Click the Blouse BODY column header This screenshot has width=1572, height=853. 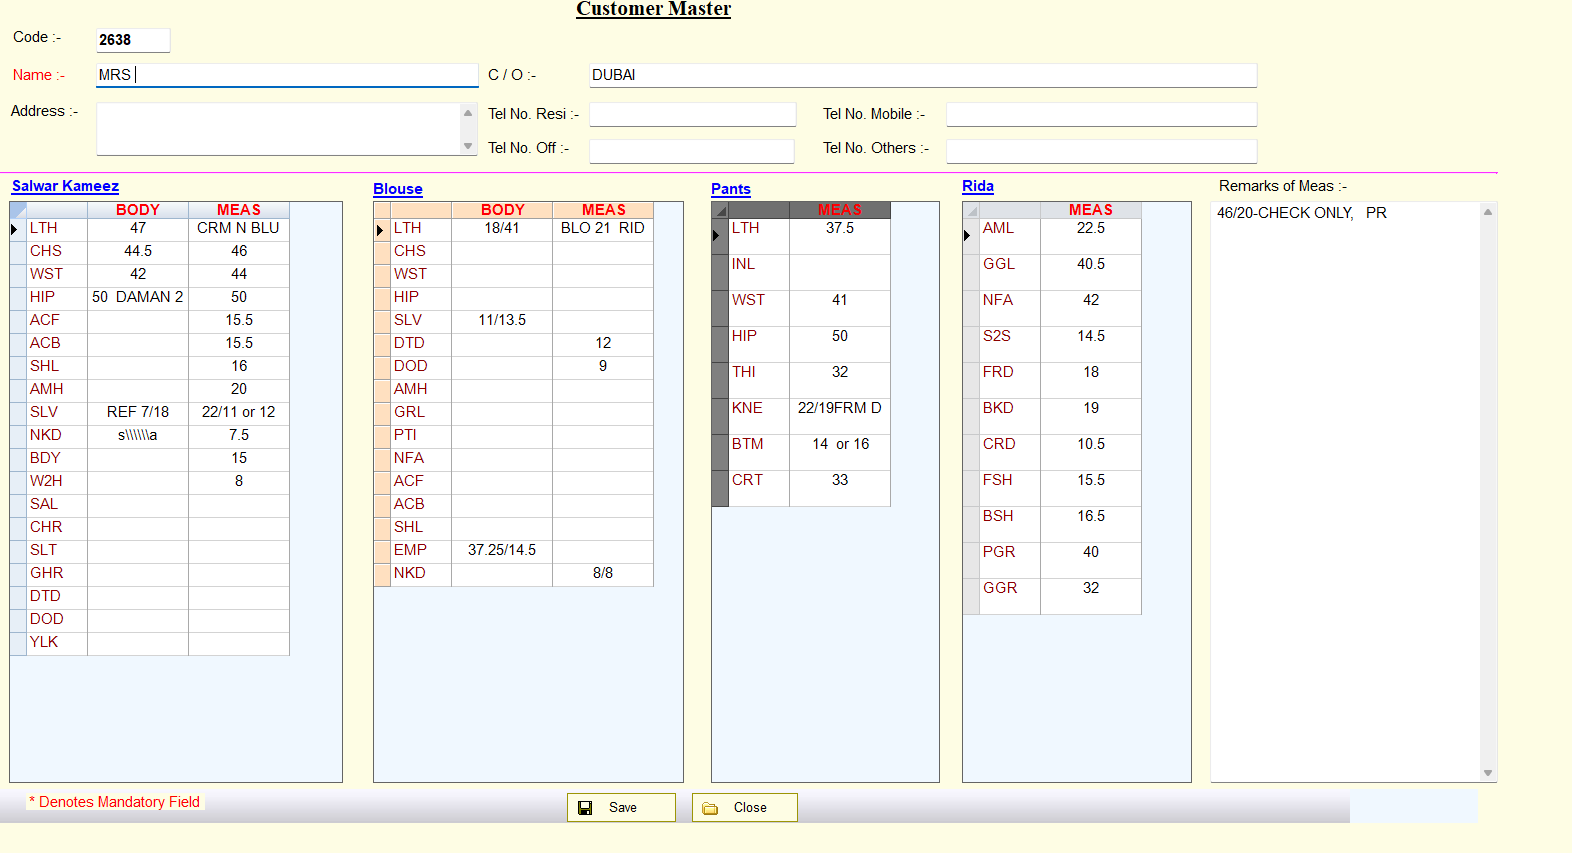click(502, 210)
